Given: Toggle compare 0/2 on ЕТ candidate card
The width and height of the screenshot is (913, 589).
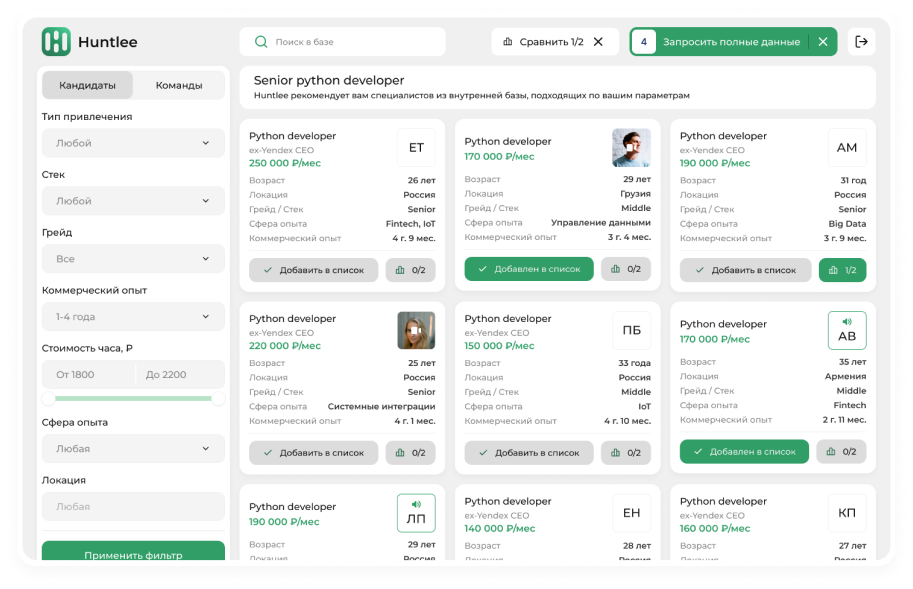Looking at the screenshot, I should tap(411, 270).
